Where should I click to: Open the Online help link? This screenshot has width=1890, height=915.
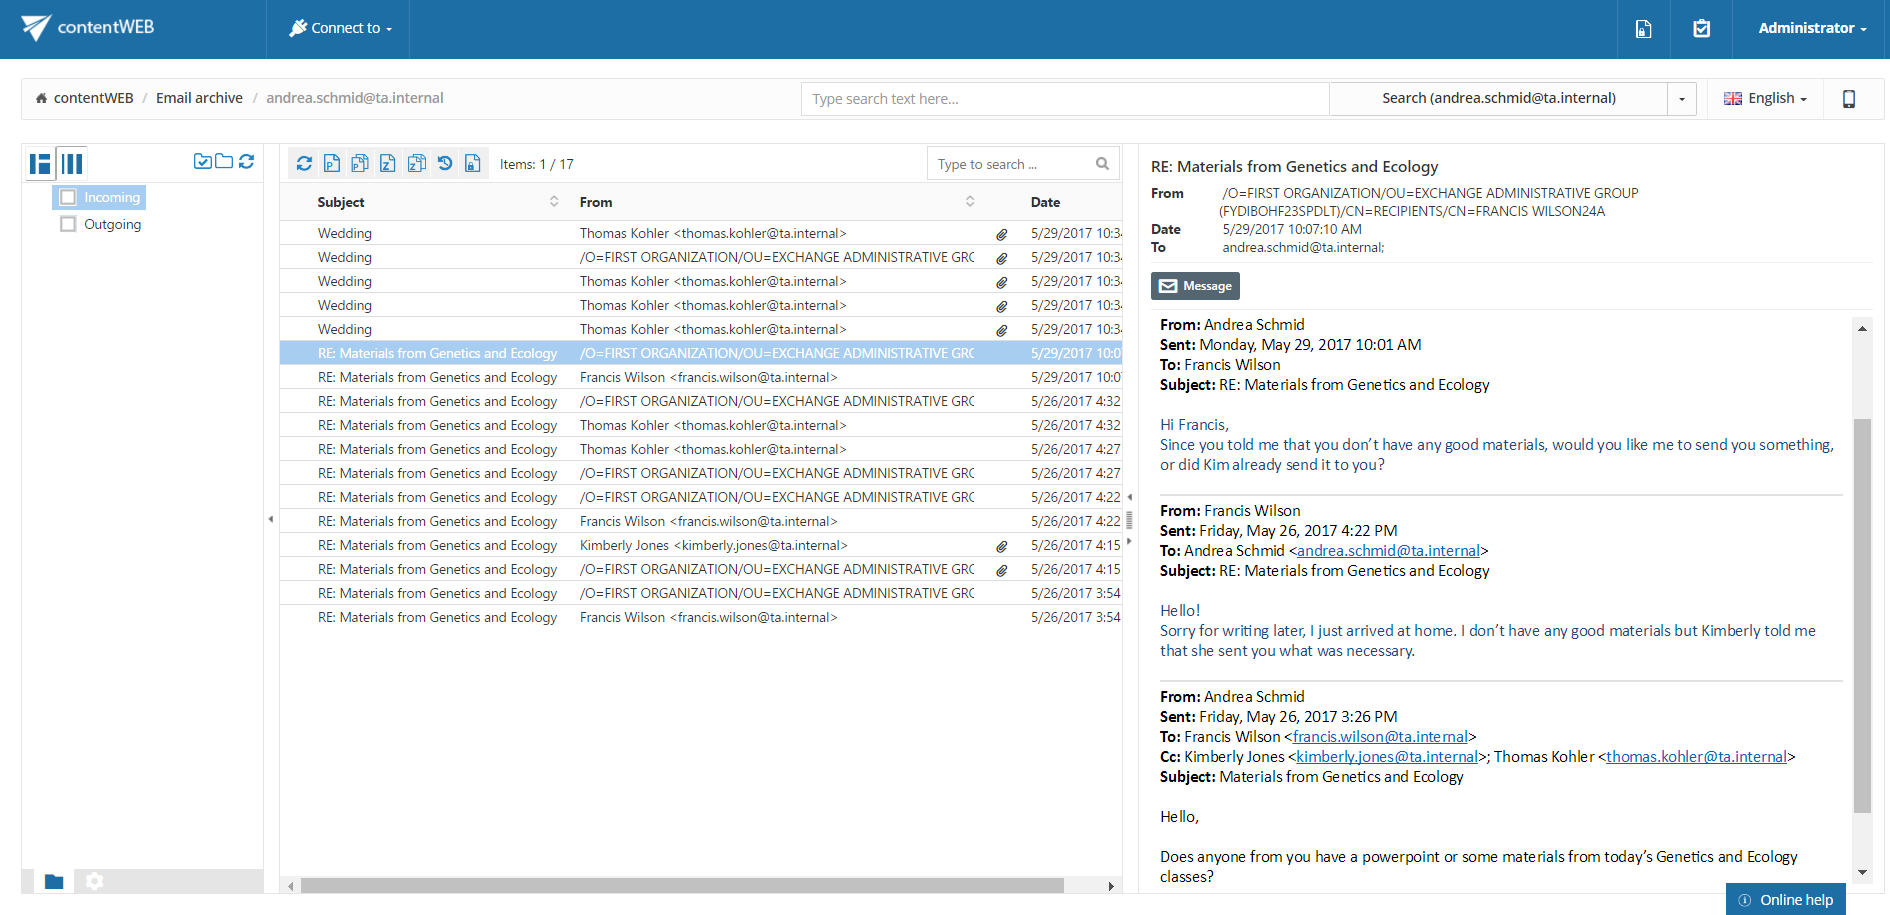click(x=1786, y=900)
